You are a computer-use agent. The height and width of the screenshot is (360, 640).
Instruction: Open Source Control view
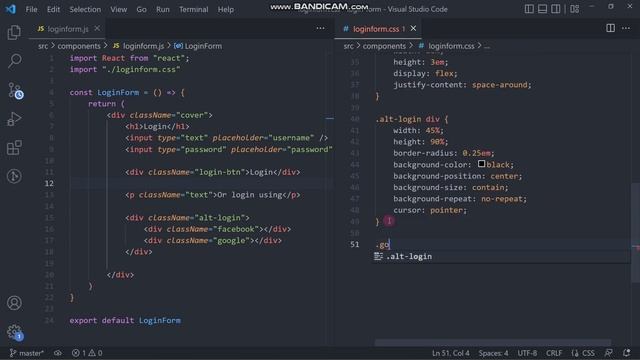click(x=15, y=90)
